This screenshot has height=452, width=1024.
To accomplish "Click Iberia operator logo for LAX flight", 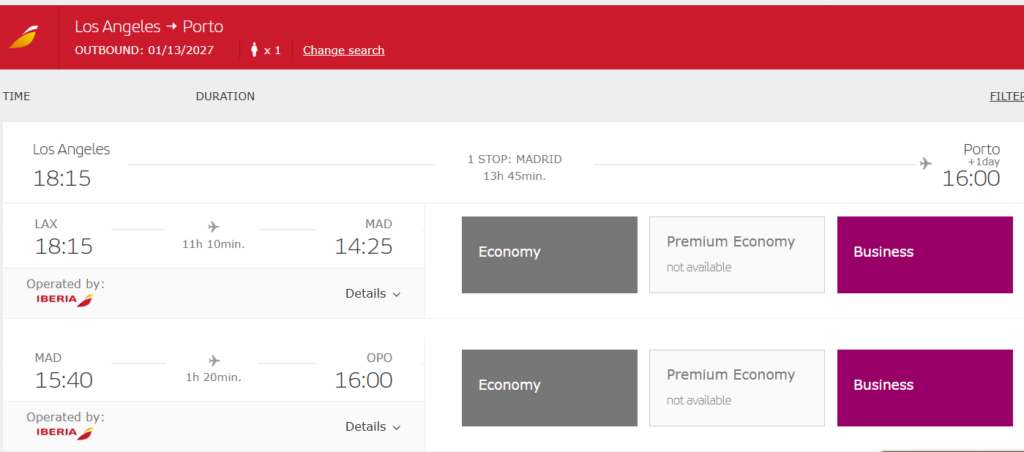I will click(x=65, y=300).
